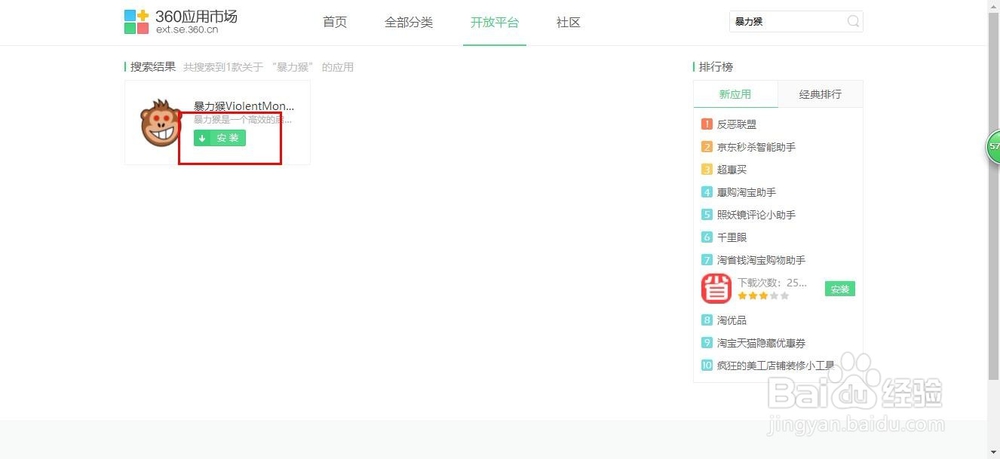Image resolution: width=1000 pixels, height=459 pixels.
Task: Open the 首页 nav tab
Action: 335,22
